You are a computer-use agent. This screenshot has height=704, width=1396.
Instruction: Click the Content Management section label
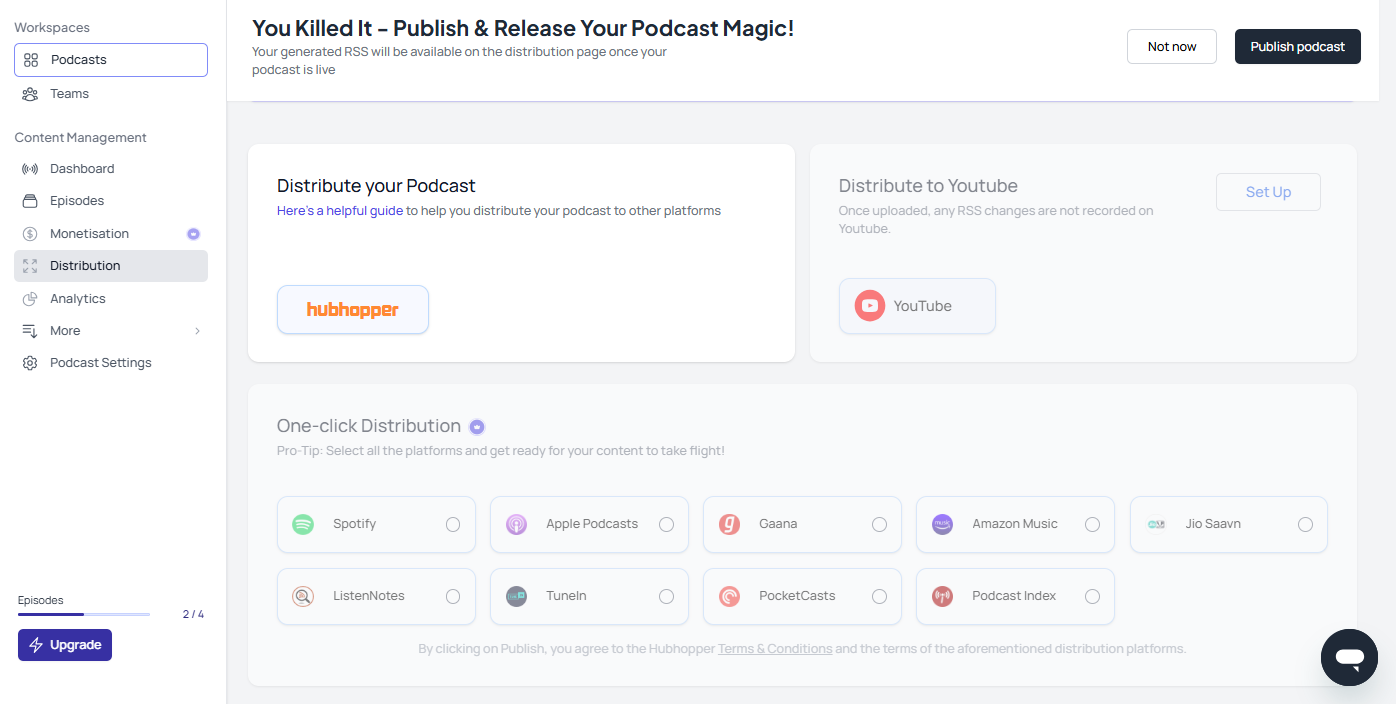click(80, 138)
